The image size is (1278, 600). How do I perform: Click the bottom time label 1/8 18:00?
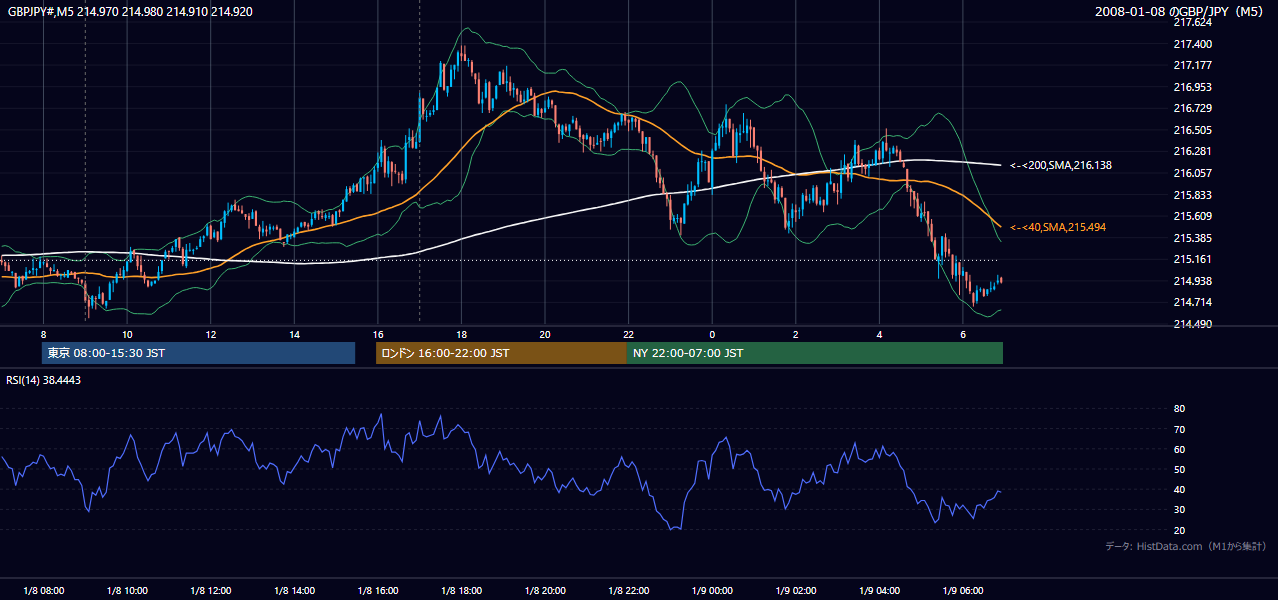pos(461,590)
